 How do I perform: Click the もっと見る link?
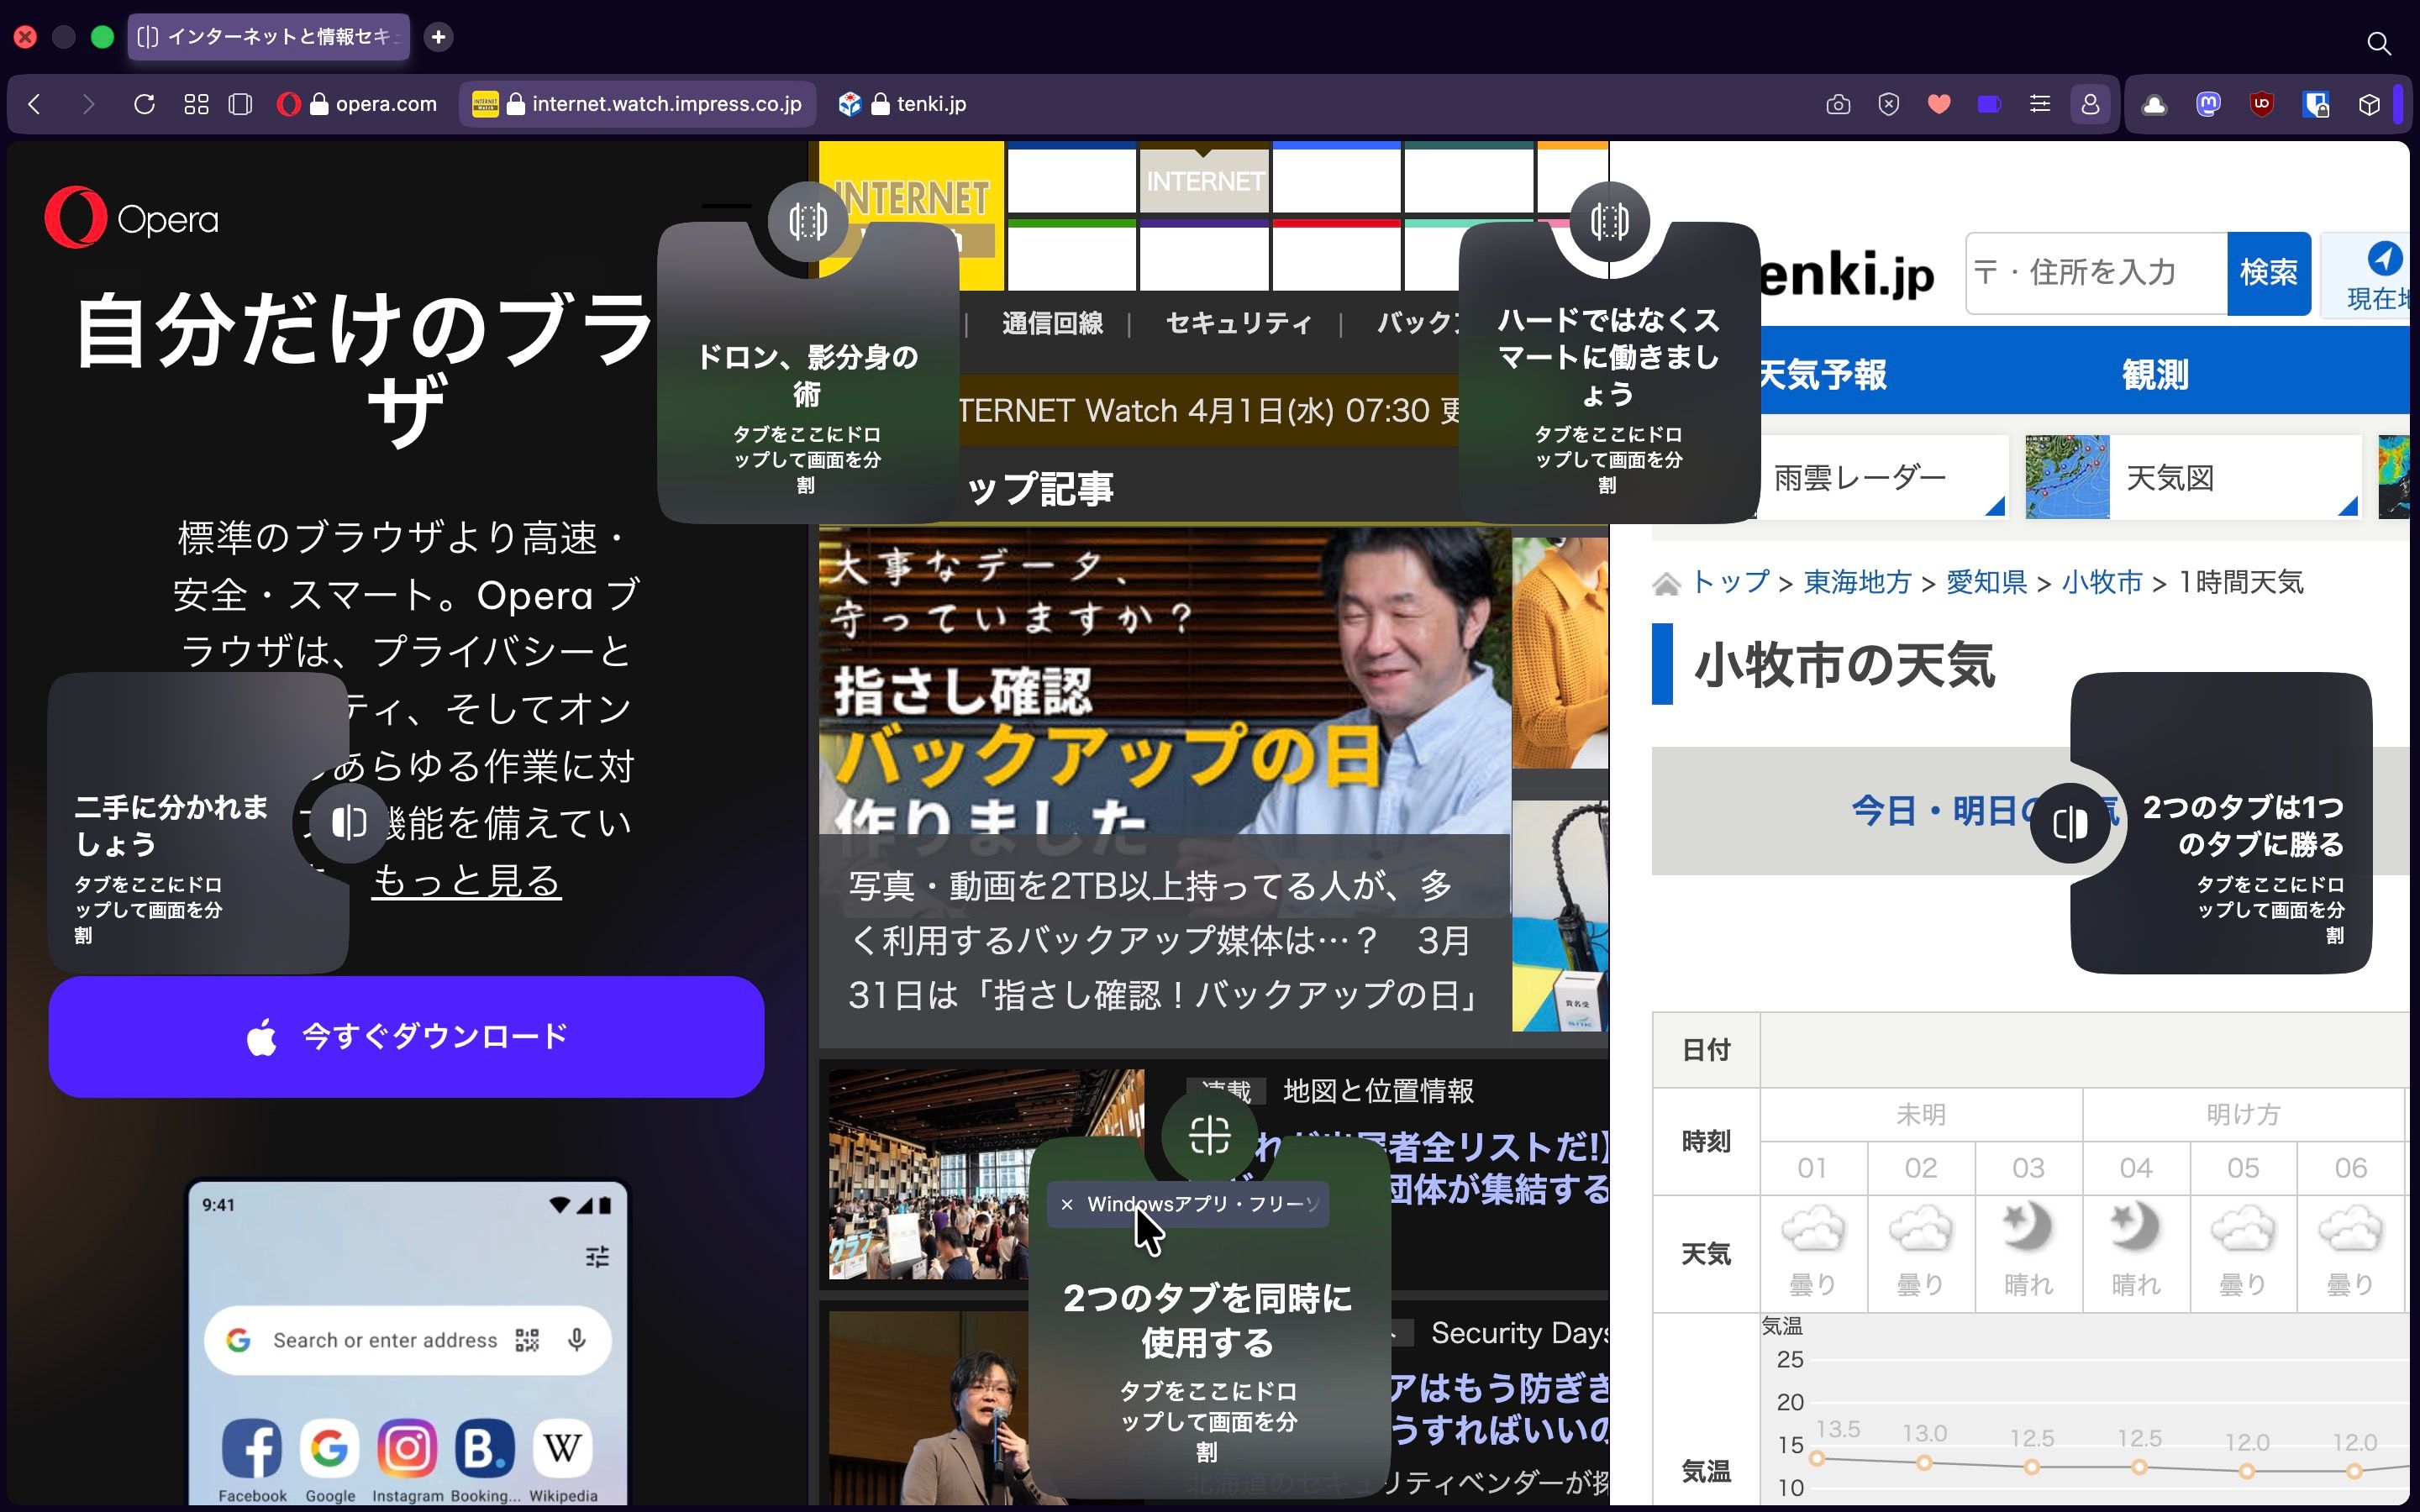[466, 881]
